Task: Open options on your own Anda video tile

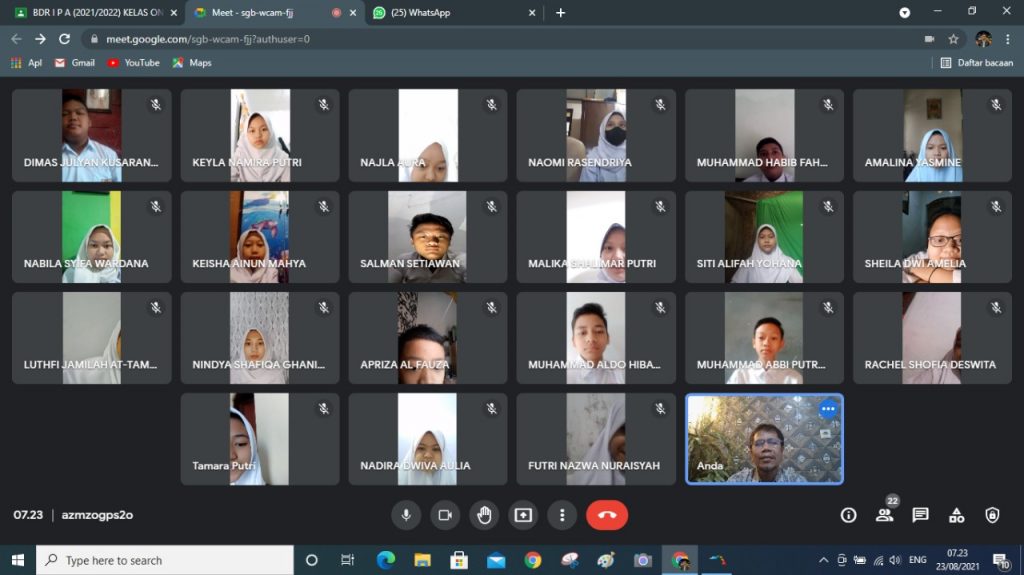Action: click(x=827, y=409)
